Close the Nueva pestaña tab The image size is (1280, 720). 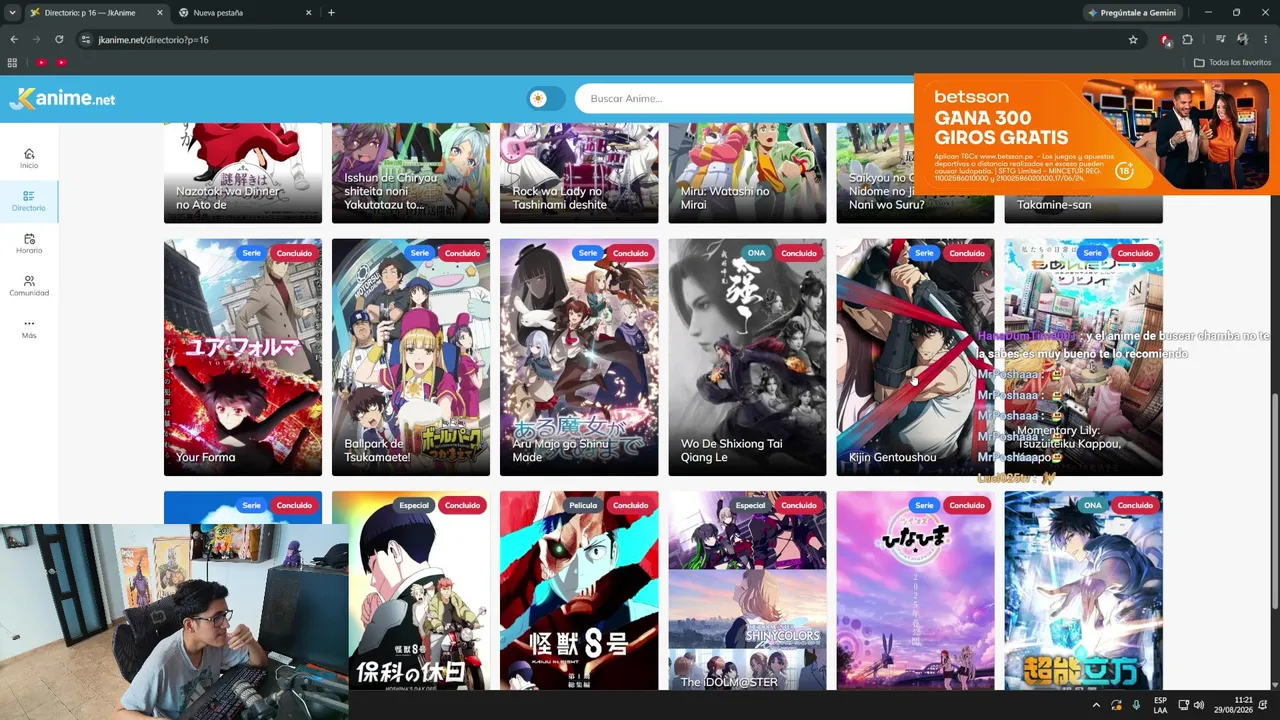[x=308, y=13]
